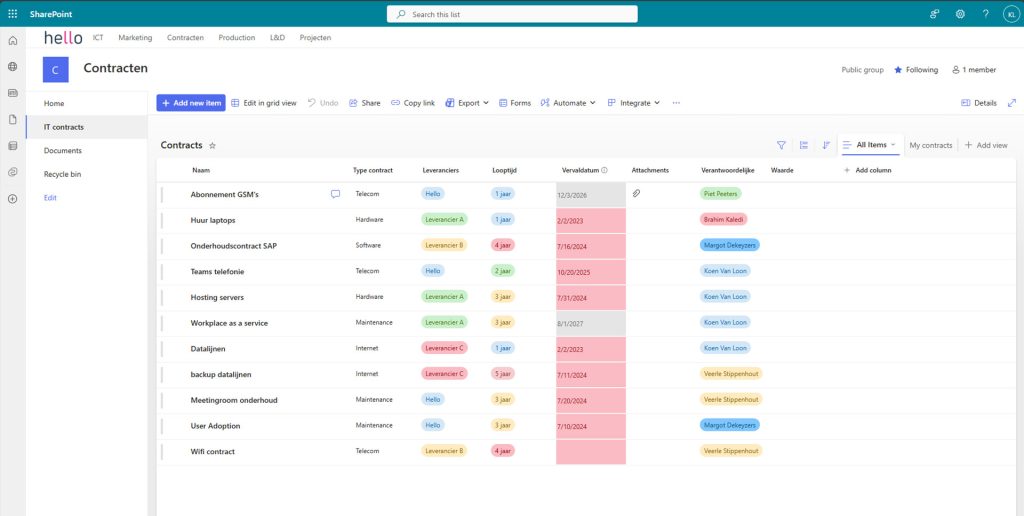1024x516 pixels.
Task: Click the create plus icon in left rail
Action: (12, 199)
